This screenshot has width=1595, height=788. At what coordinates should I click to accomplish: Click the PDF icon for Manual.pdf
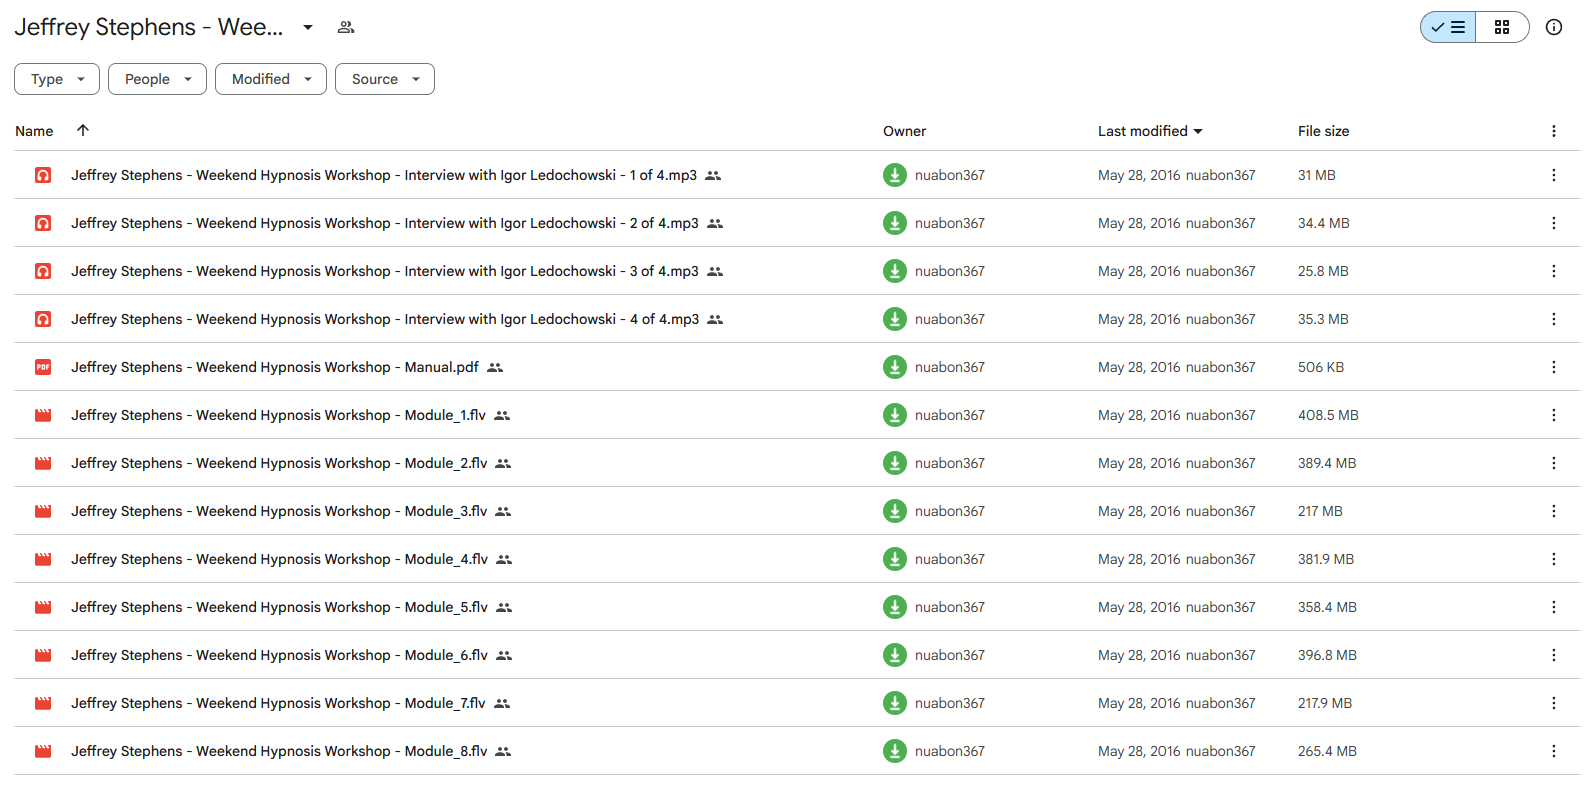click(x=43, y=367)
